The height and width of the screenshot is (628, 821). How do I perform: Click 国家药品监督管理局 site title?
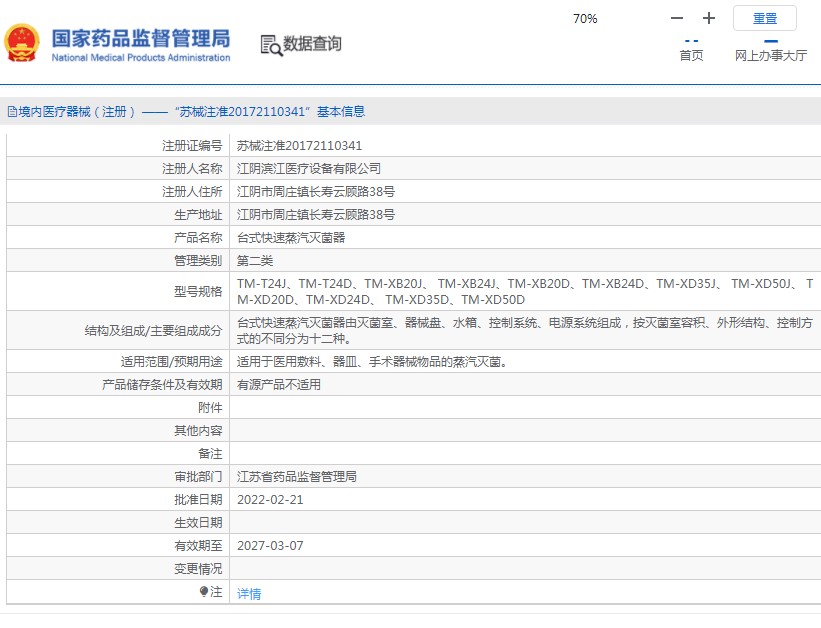click(x=140, y=39)
